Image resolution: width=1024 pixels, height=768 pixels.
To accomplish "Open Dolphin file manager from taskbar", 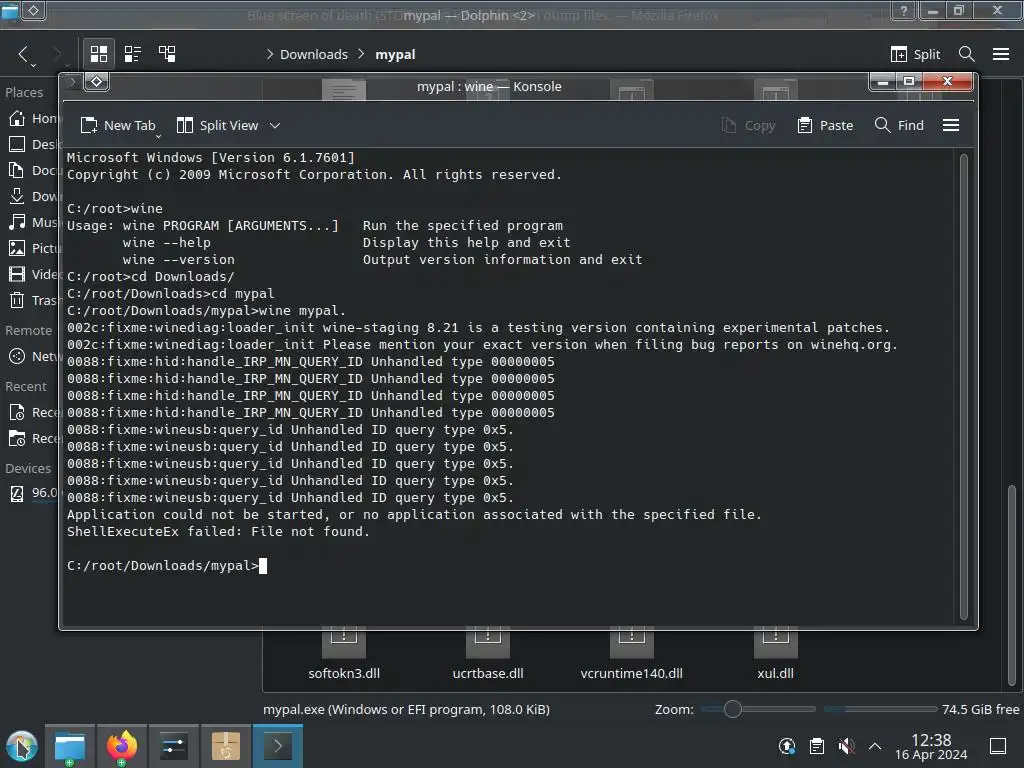I will [70, 746].
